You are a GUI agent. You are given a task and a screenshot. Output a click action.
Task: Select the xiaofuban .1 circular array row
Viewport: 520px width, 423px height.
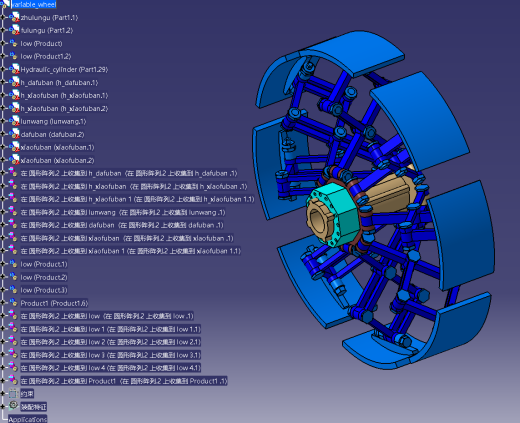(127, 238)
